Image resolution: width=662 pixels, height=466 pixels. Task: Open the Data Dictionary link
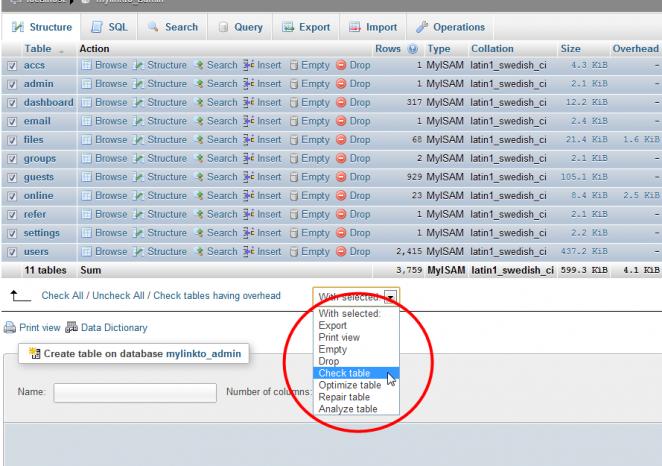pyautogui.click(x=114, y=328)
